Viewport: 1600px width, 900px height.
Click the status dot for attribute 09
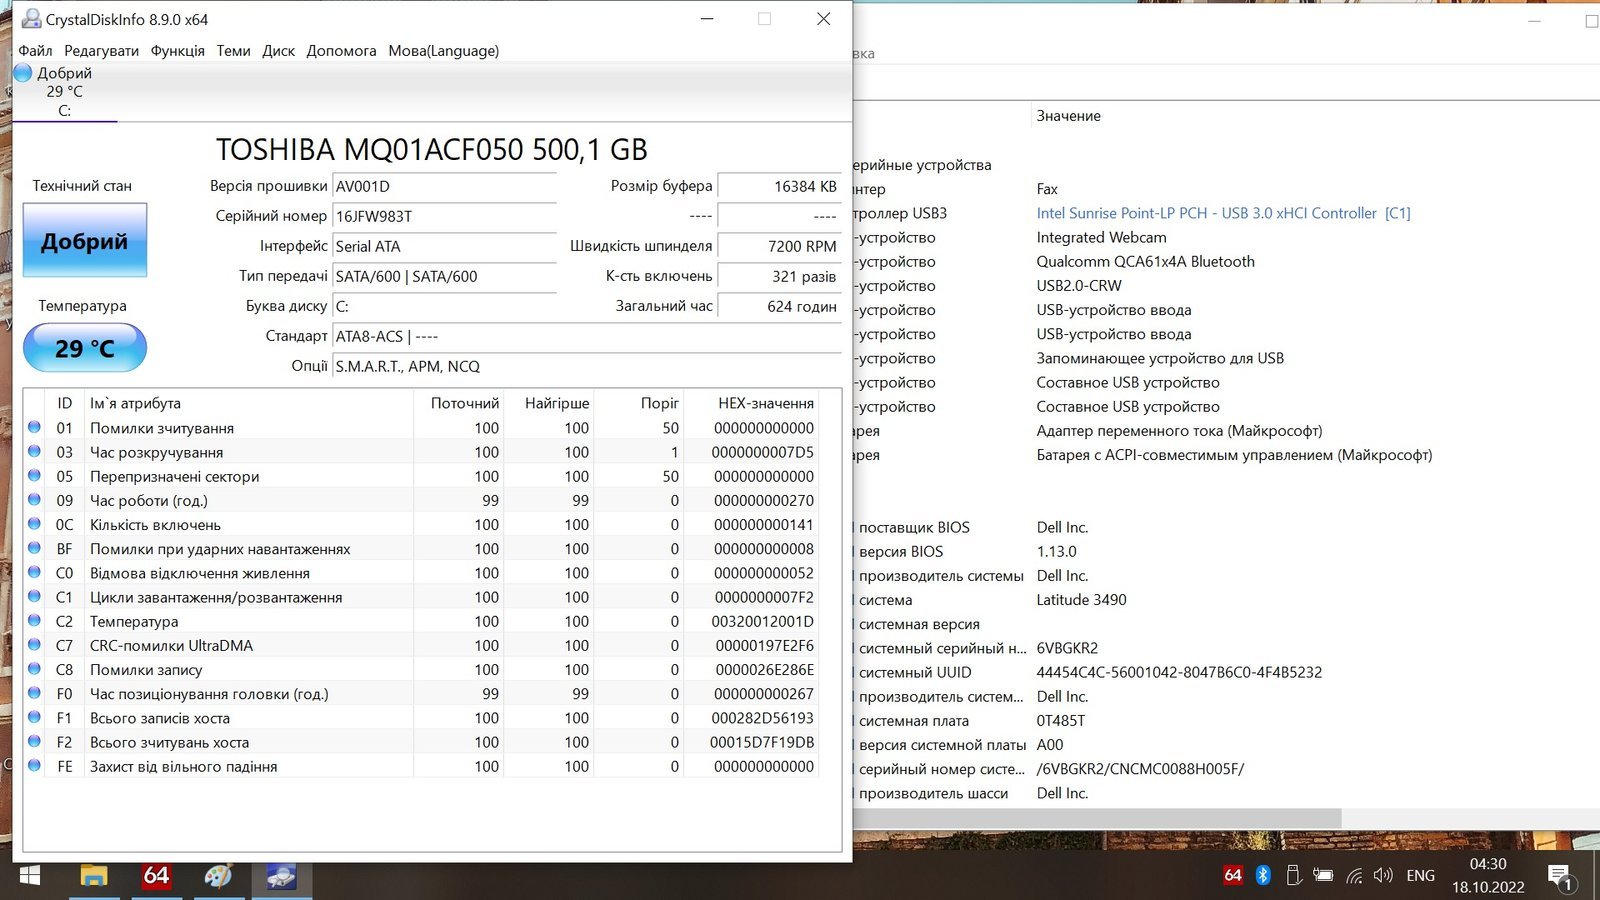coord(35,499)
